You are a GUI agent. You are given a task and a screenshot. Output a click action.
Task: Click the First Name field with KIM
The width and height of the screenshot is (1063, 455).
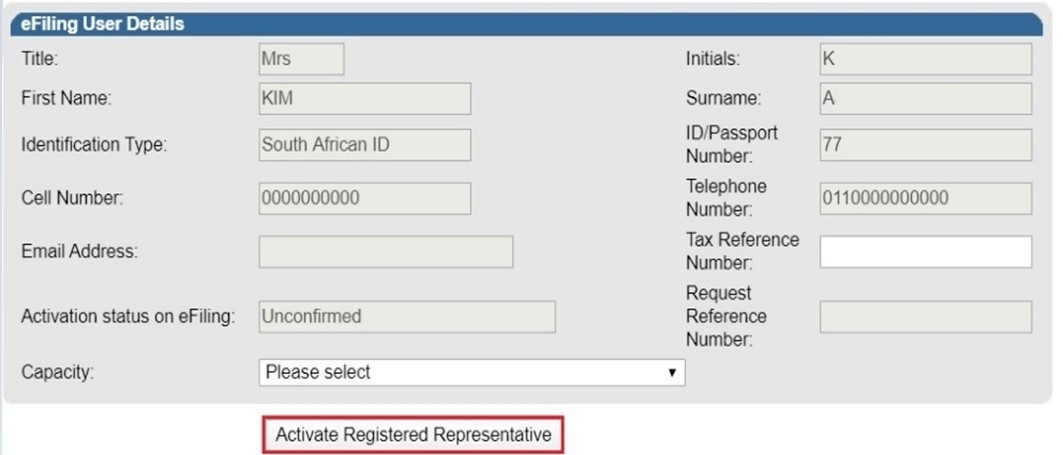pos(364,99)
